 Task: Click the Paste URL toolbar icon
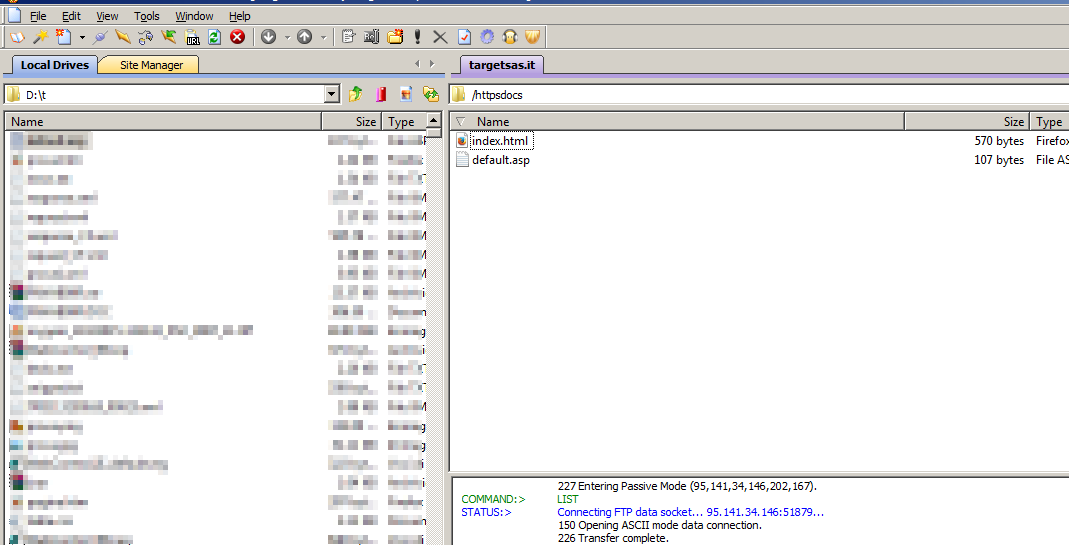192,37
